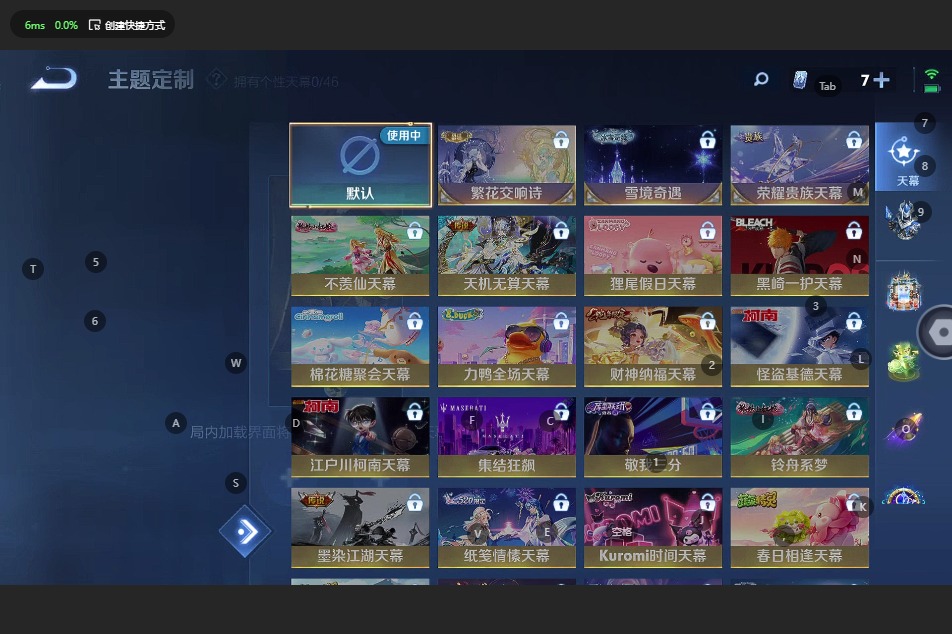This screenshot has height=634, width=952.
Task: Open the shooting star sidebar category
Action: click(903, 429)
